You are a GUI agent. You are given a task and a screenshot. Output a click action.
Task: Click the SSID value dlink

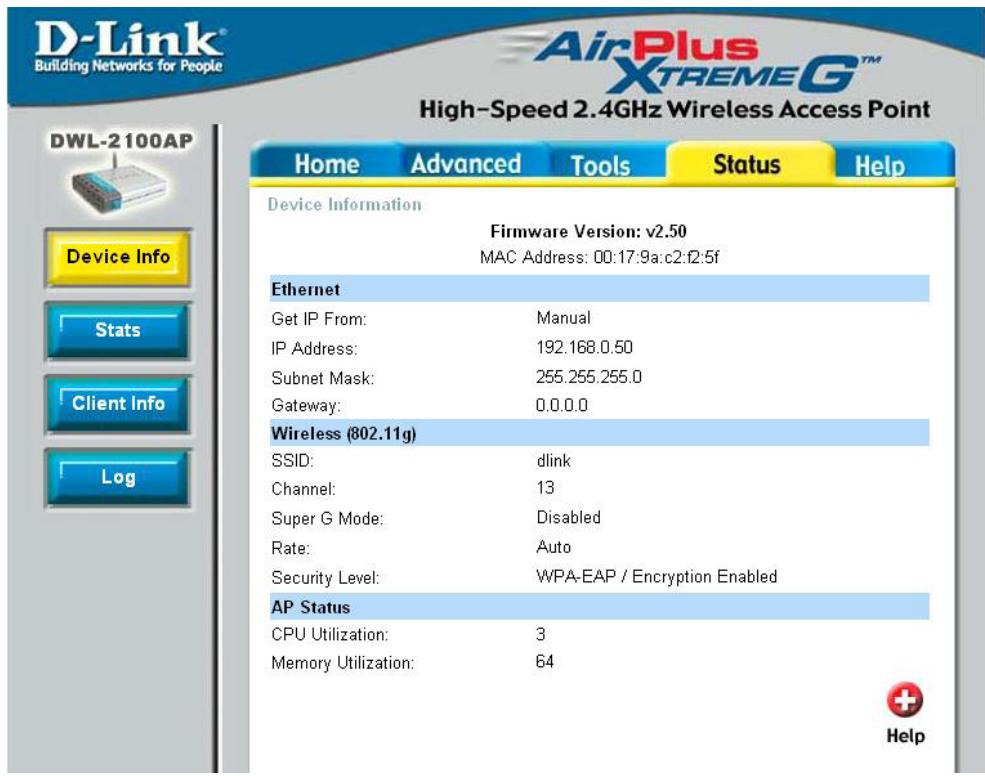[x=553, y=461]
